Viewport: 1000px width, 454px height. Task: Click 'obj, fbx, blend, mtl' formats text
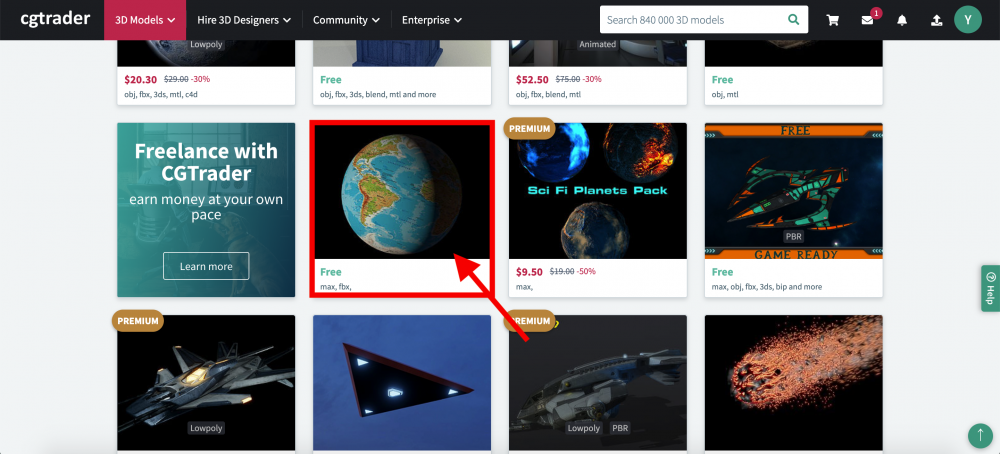[x=548, y=94]
